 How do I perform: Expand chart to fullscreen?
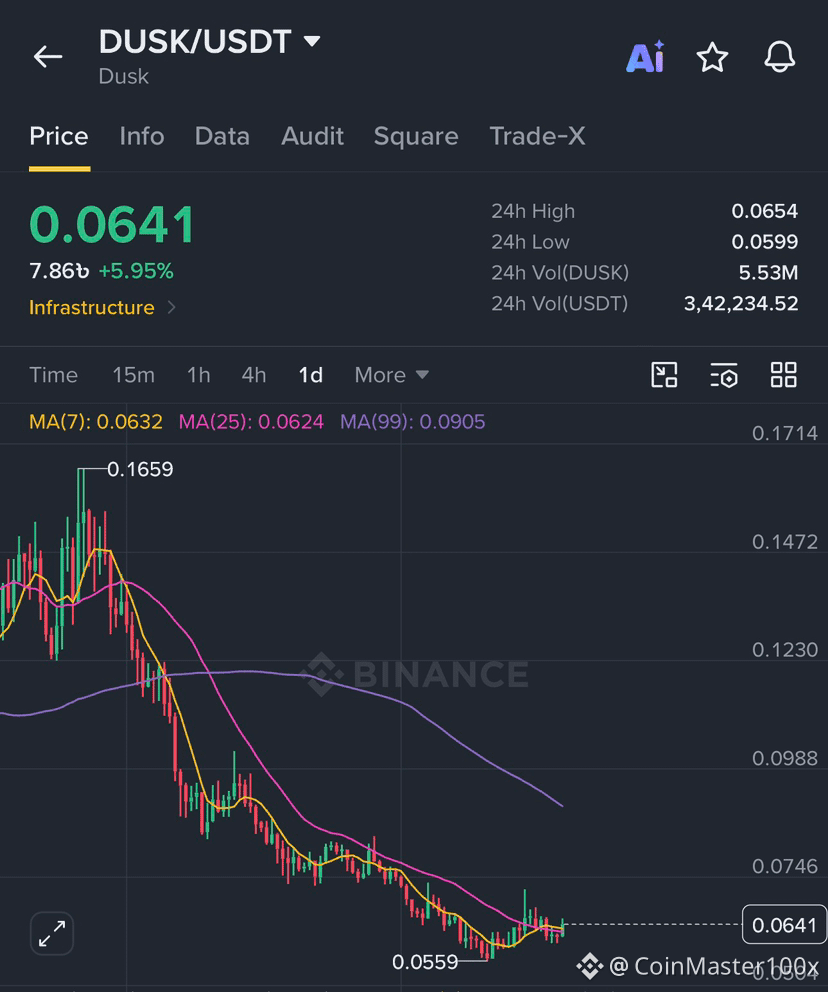pos(52,933)
